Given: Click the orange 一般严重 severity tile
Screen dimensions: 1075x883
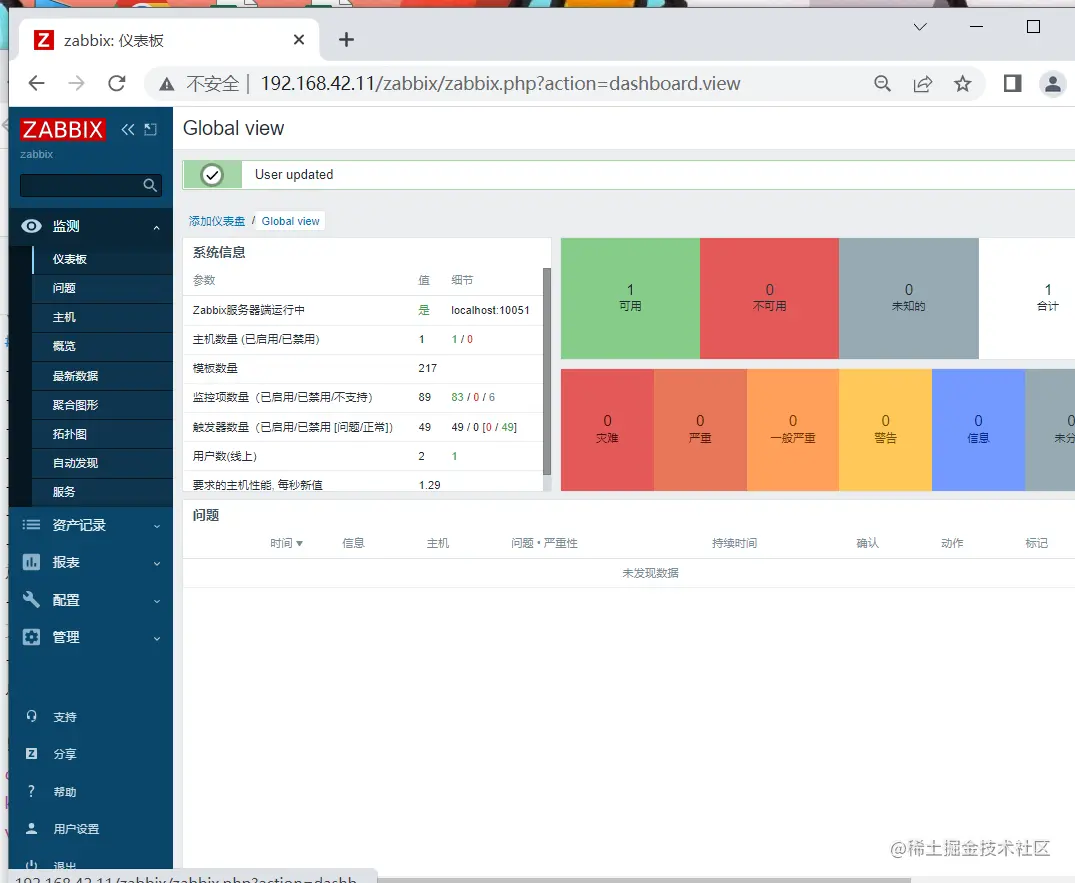Looking at the screenshot, I should [793, 430].
